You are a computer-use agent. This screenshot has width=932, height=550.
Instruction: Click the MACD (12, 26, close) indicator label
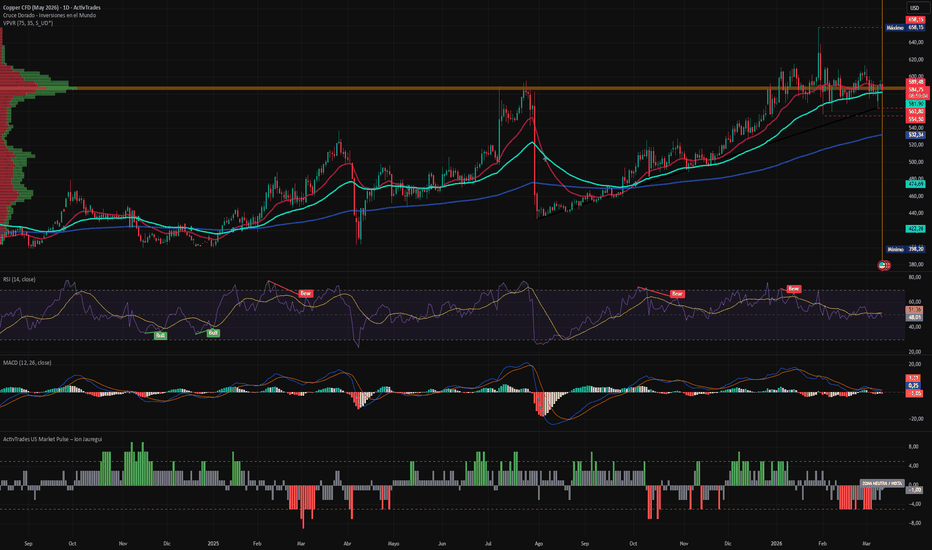tap(27, 362)
